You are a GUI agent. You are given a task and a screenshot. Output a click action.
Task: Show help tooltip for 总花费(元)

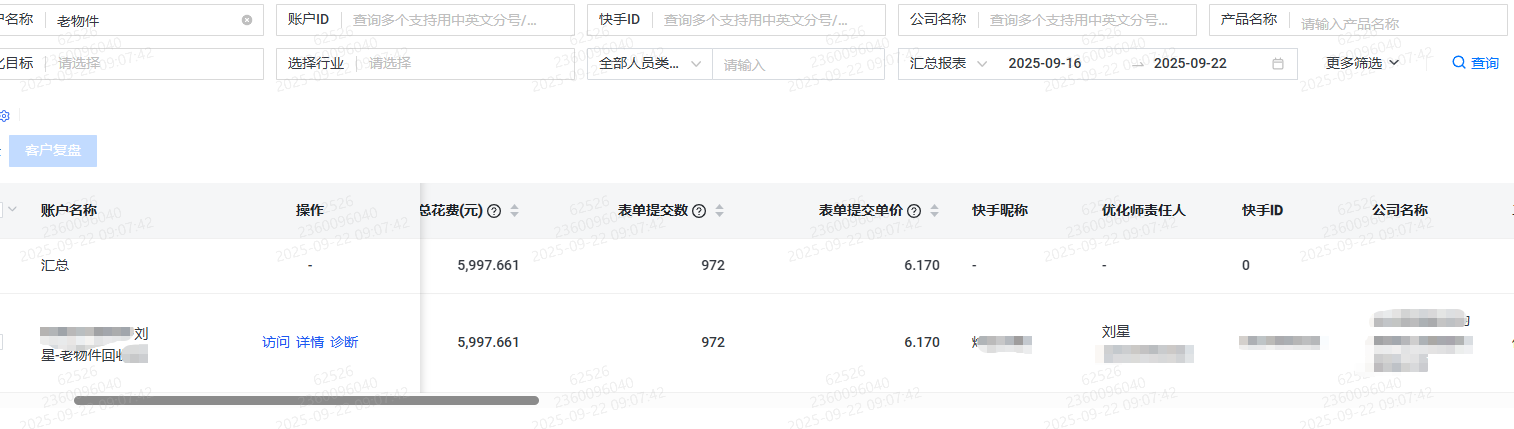coord(494,211)
